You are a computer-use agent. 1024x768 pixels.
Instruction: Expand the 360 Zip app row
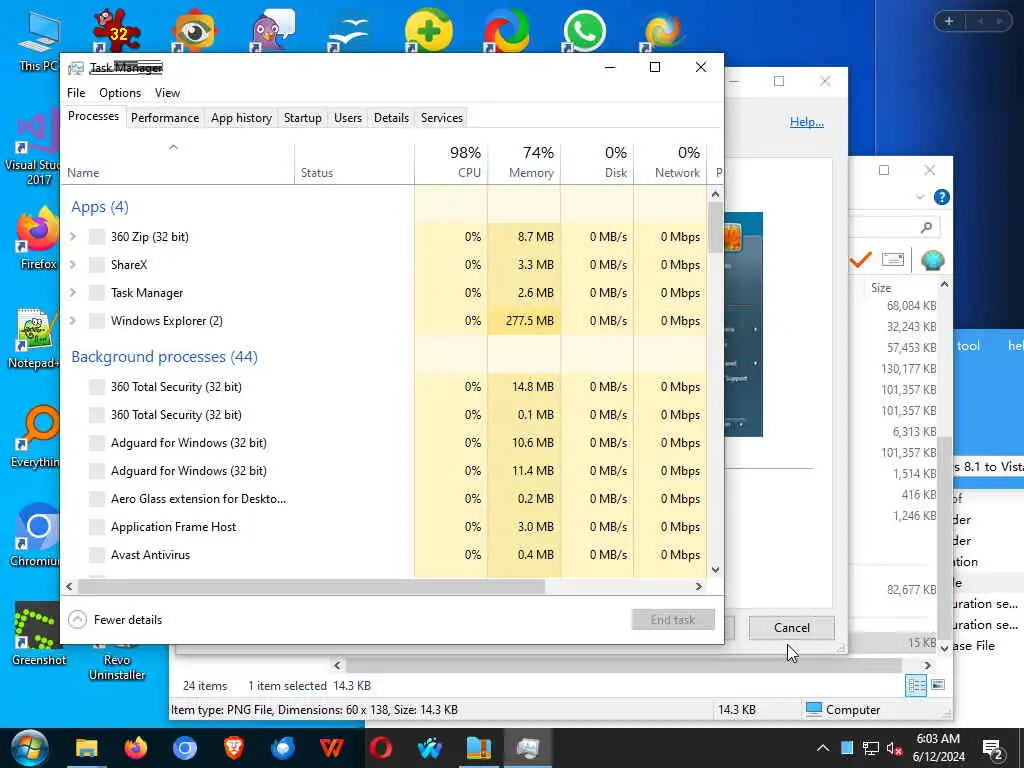(73, 236)
